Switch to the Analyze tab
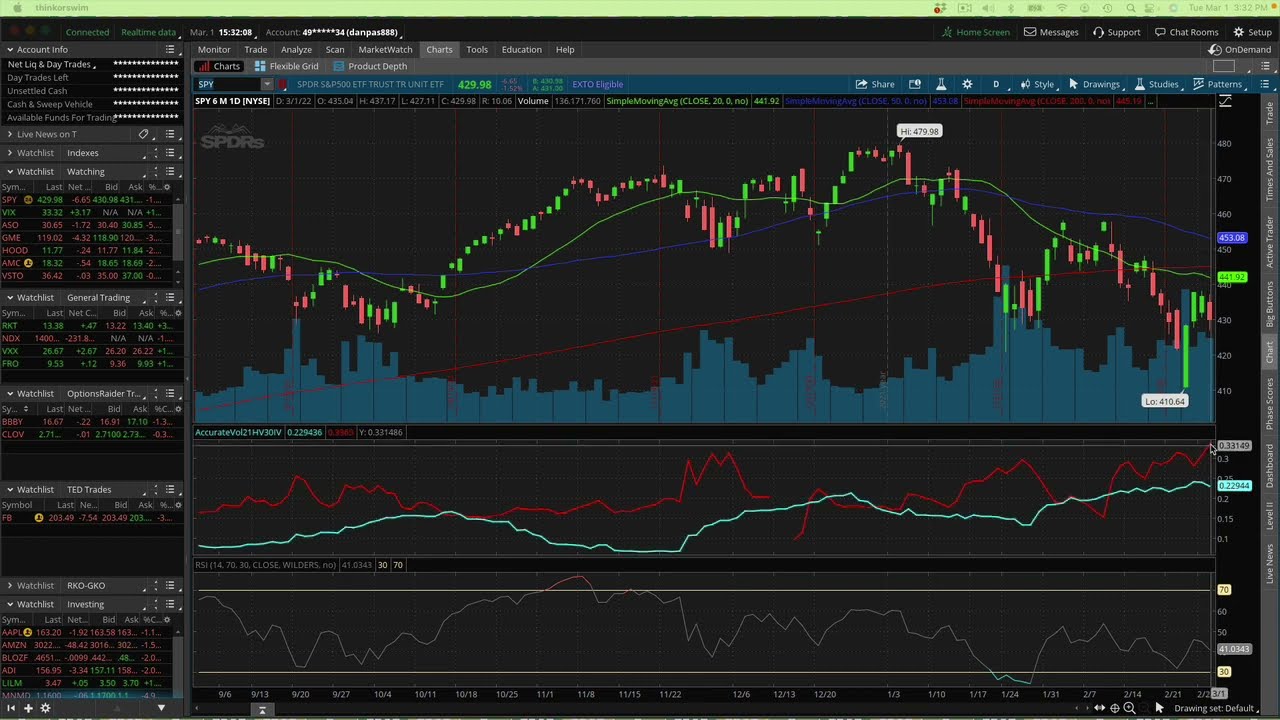The image size is (1280, 720). pos(296,49)
